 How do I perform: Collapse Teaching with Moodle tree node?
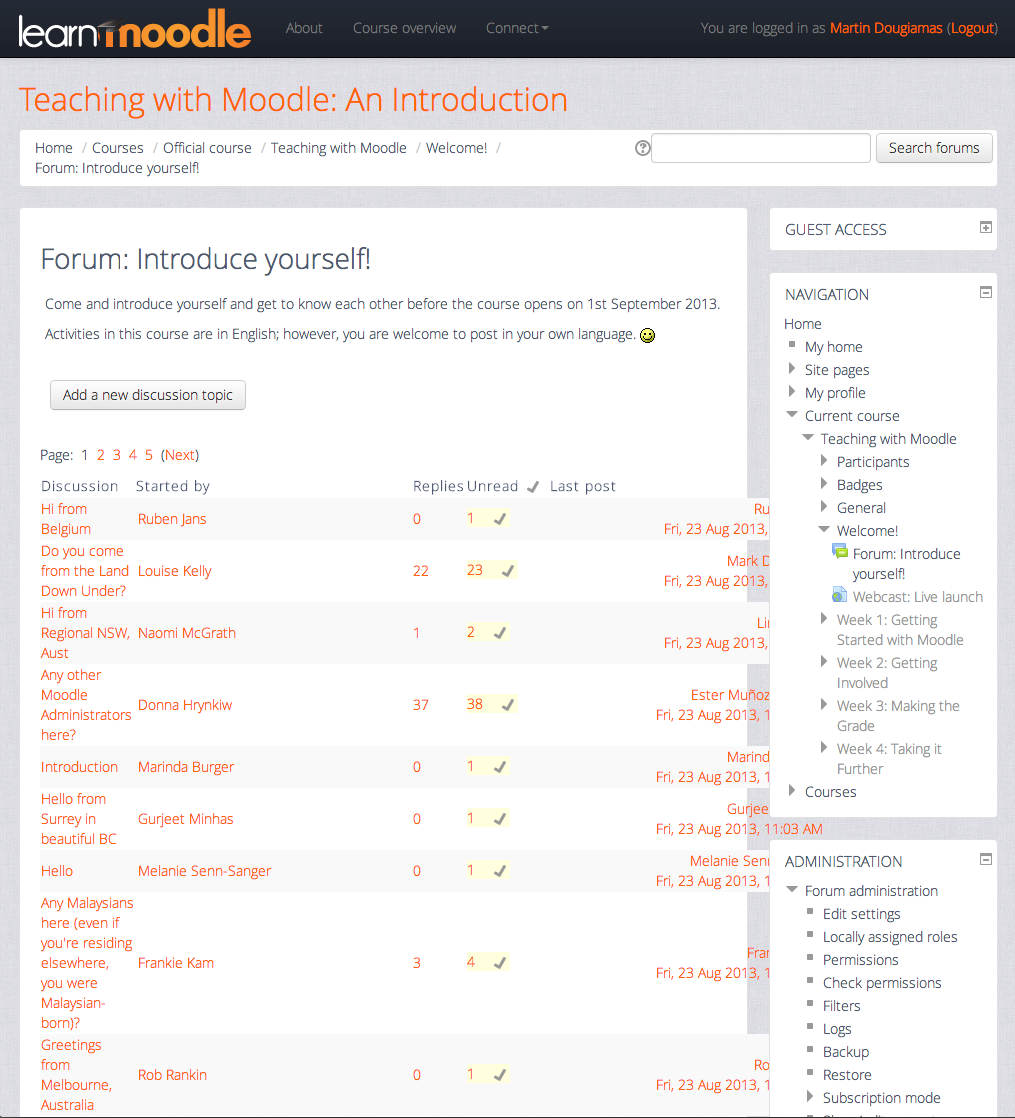(808, 437)
